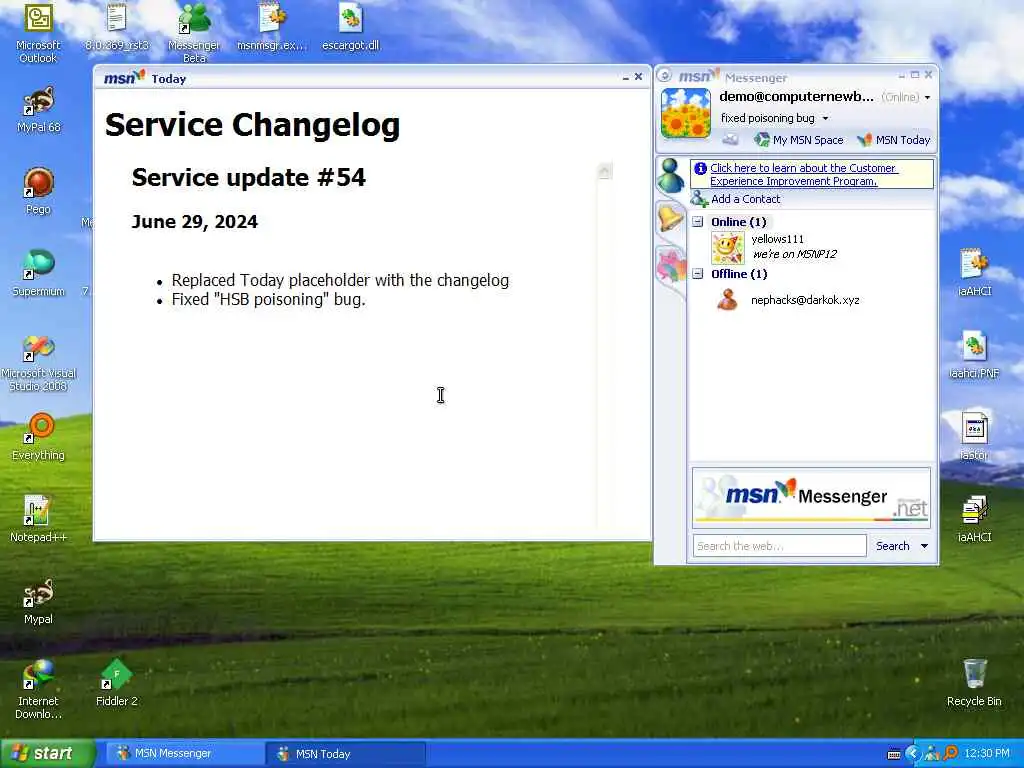Open the Online status dropdown arrow
This screenshot has width=1024, height=768.
(x=927, y=97)
